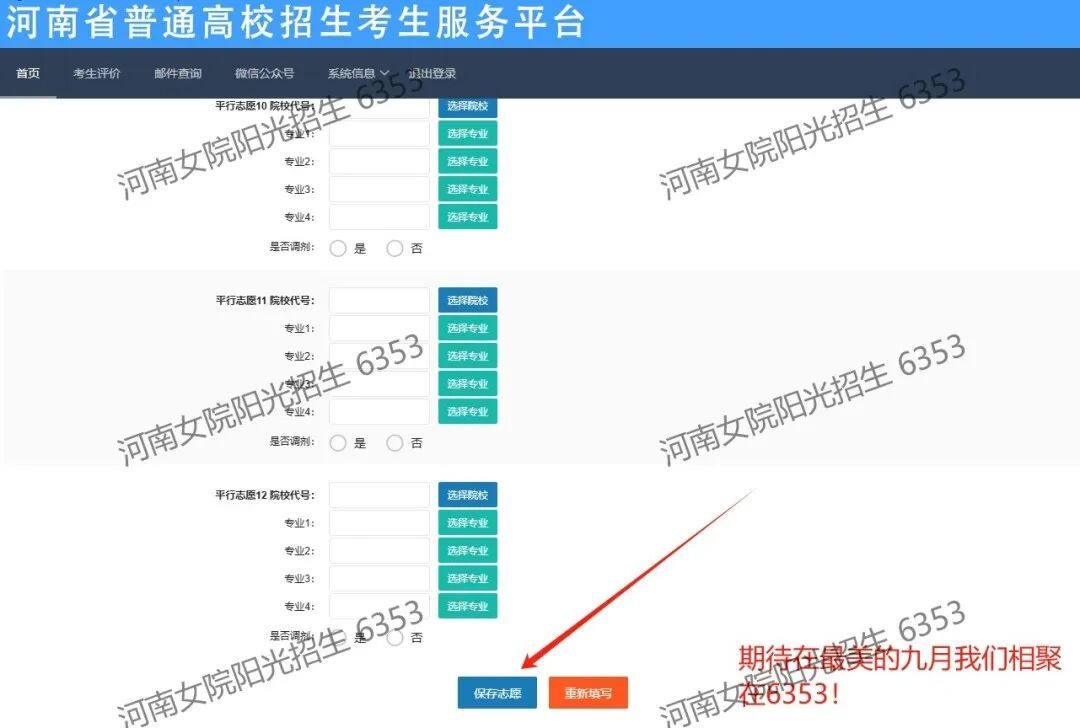Open the 考生评价 menu item
The width and height of the screenshot is (1080, 728).
pos(96,73)
